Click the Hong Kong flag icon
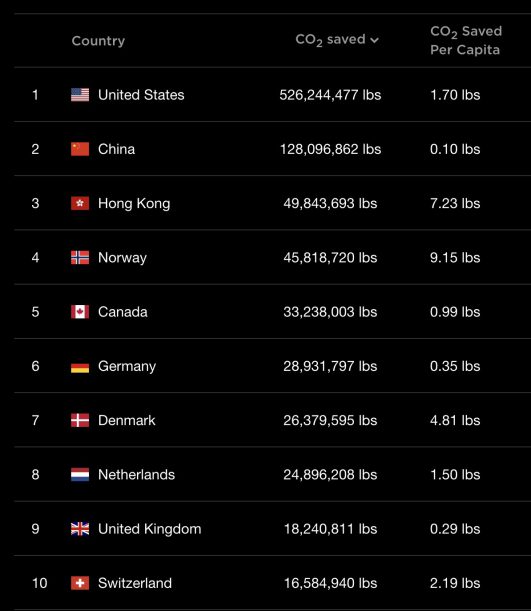Image resolution: width=531 pixels, height=611 pixels. 80,203
